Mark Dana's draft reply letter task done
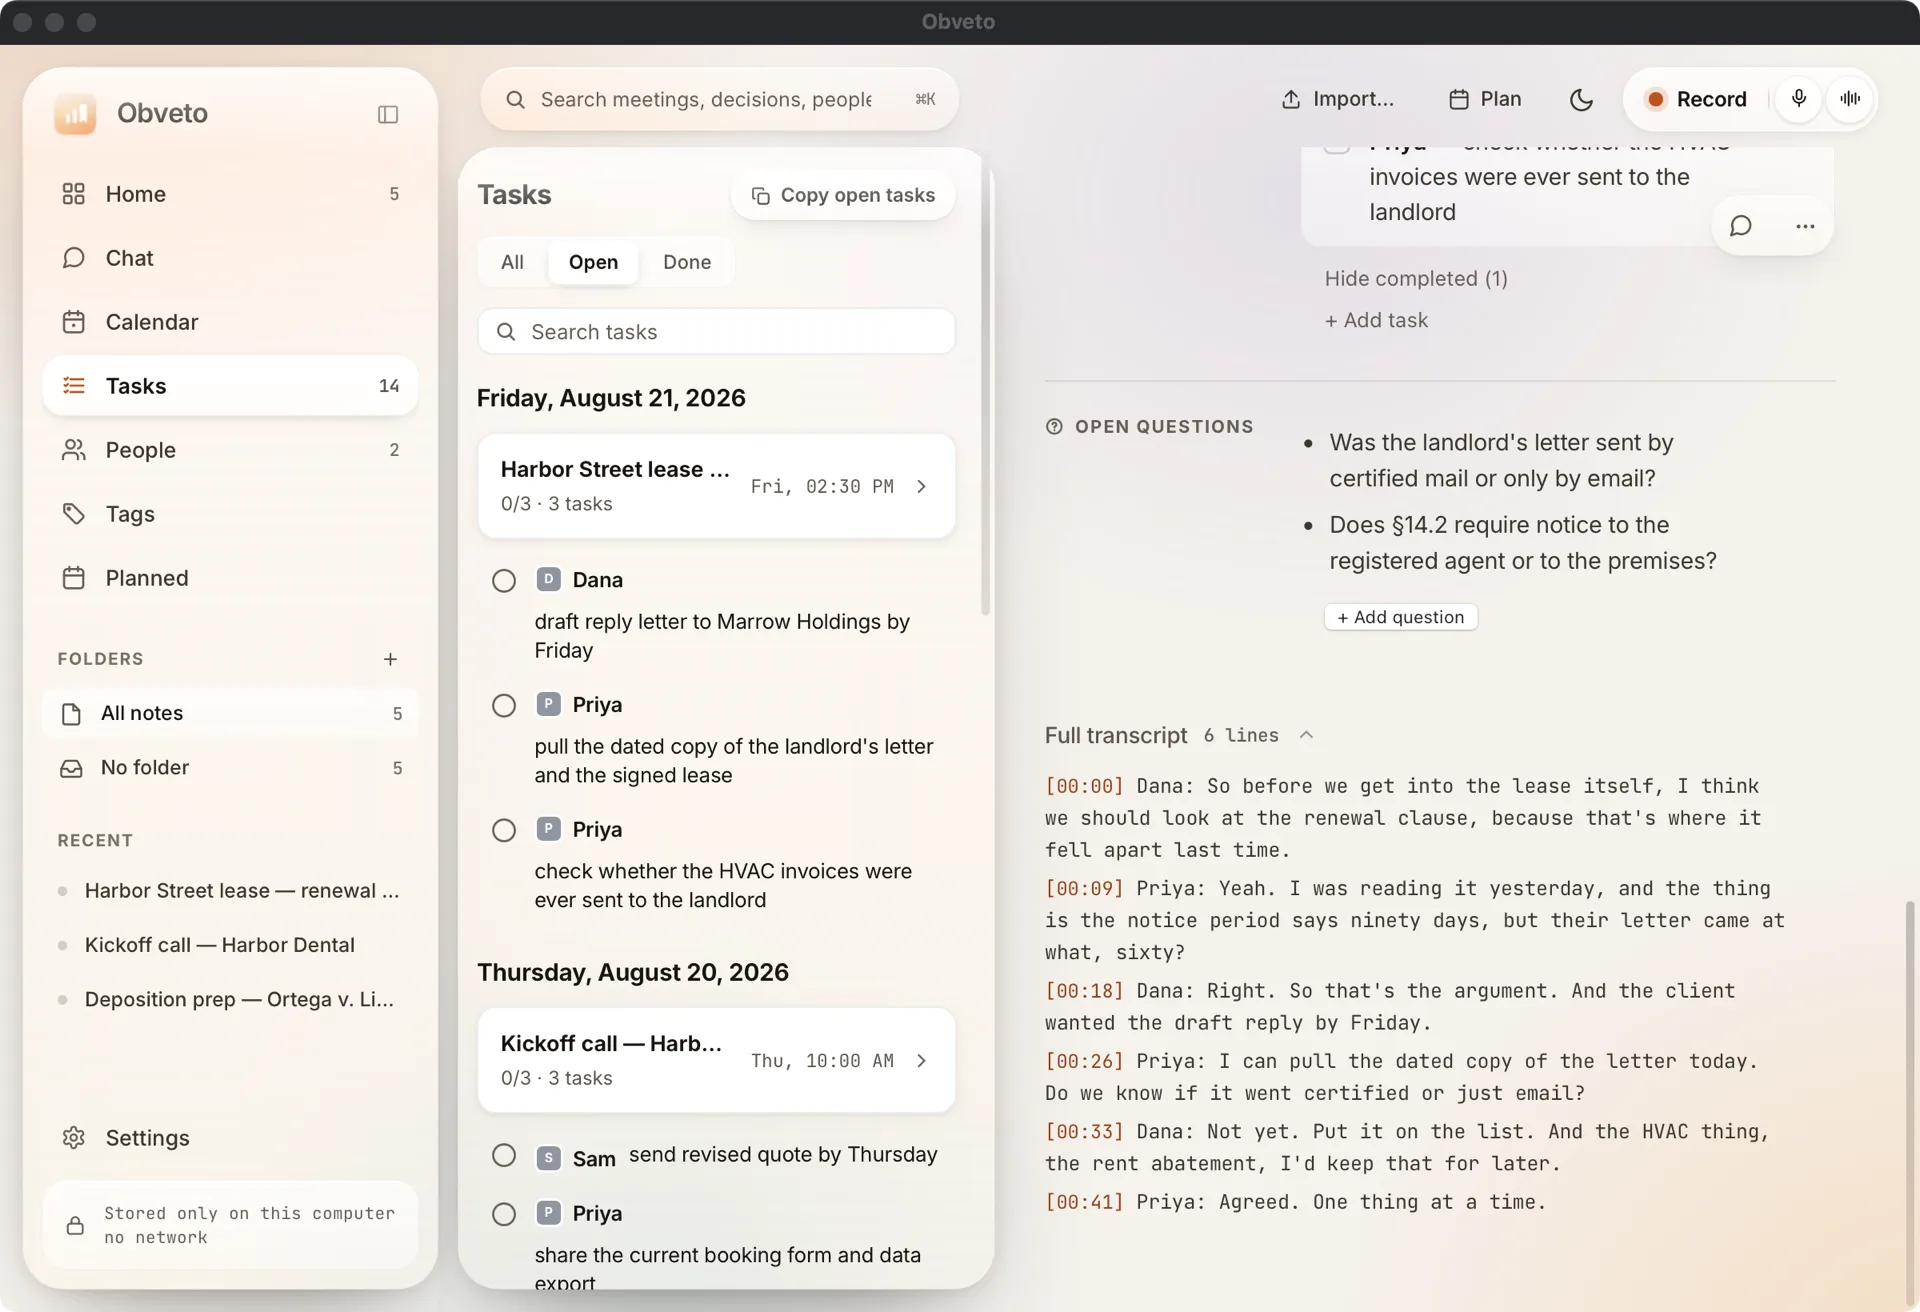The image size is (1920, 1312). [504, 581]
